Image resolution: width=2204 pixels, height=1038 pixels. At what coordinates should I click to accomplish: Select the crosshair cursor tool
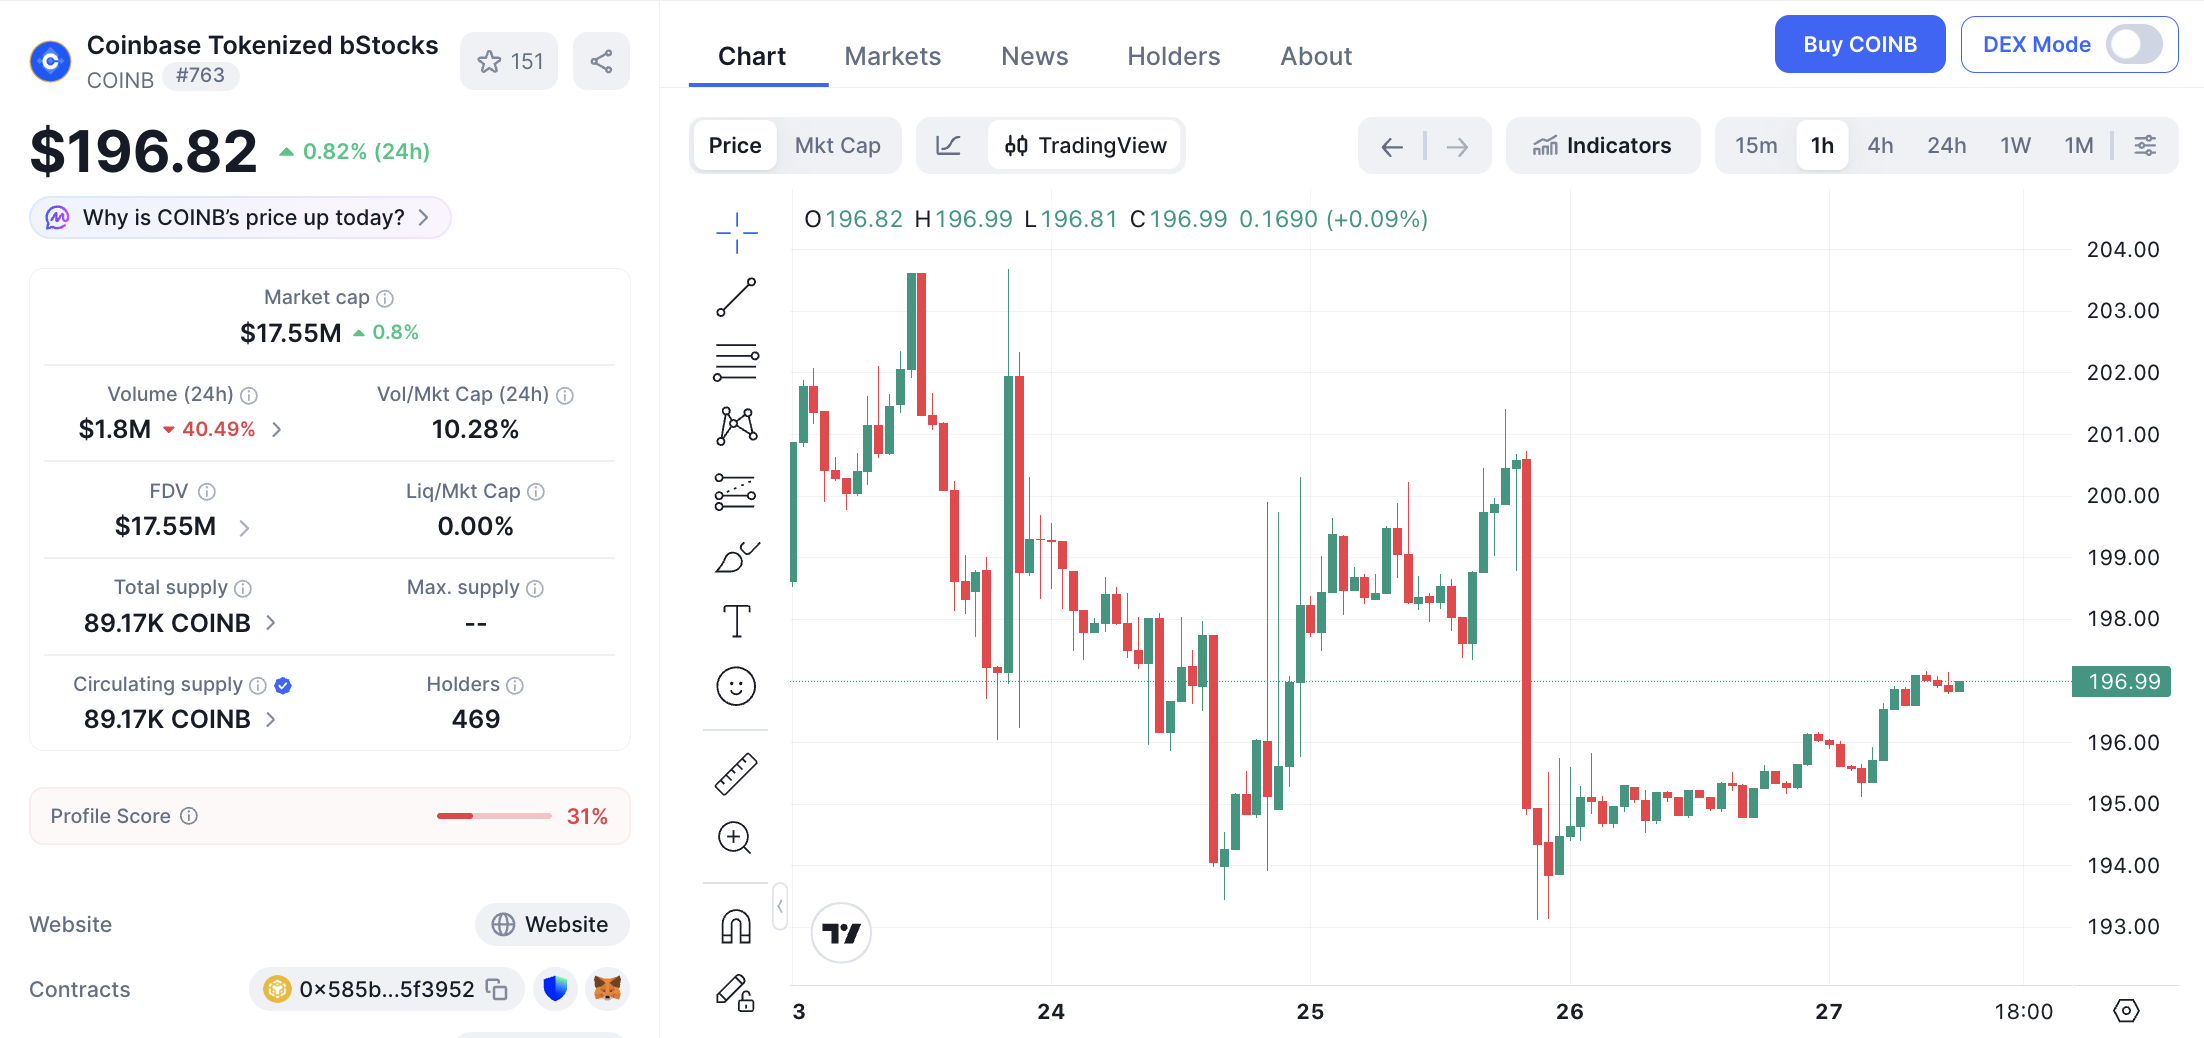[x=736, y=232]
